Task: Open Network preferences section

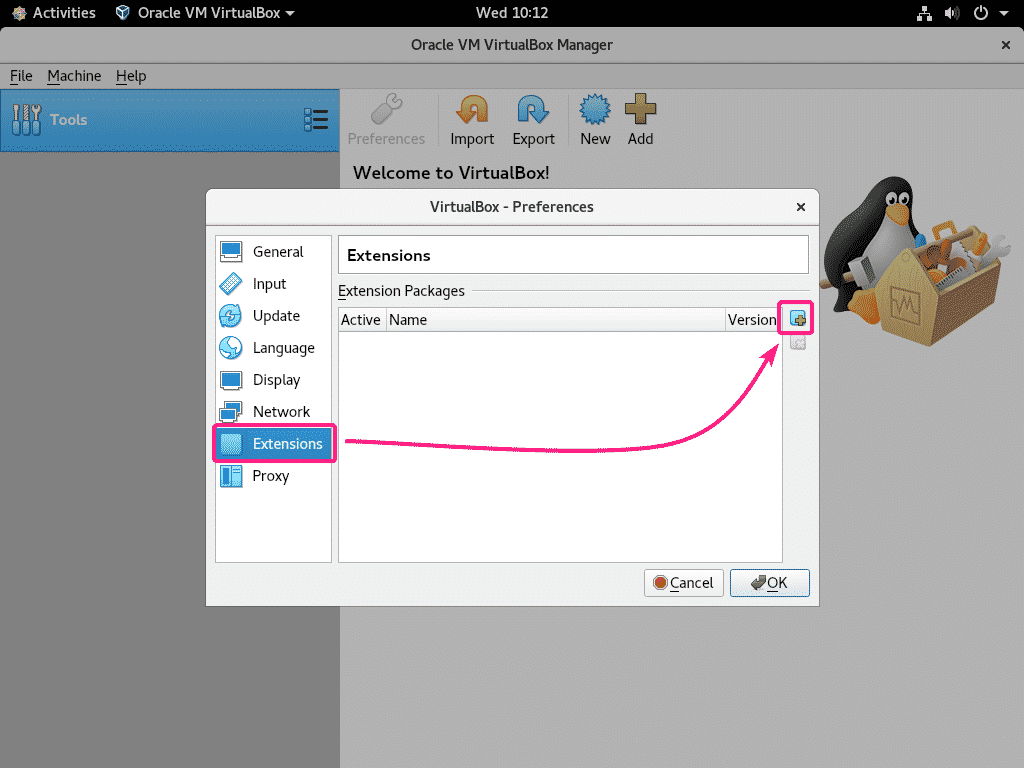Action: pos(274,411)
